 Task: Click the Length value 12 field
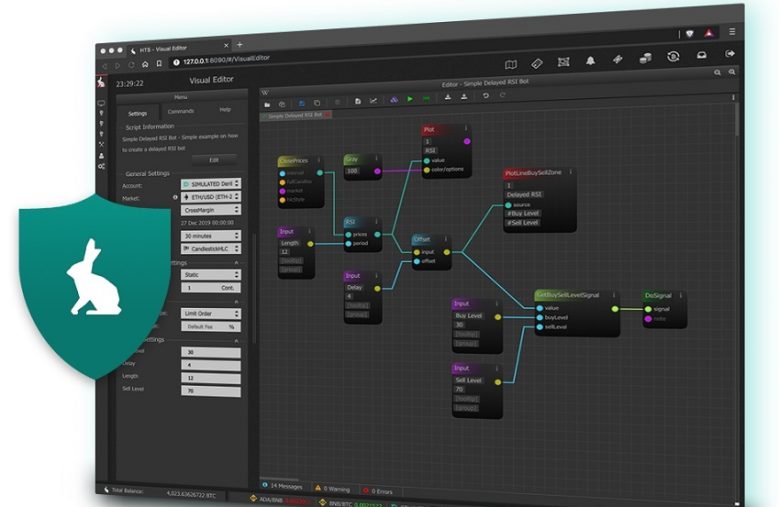click(211, 378)
